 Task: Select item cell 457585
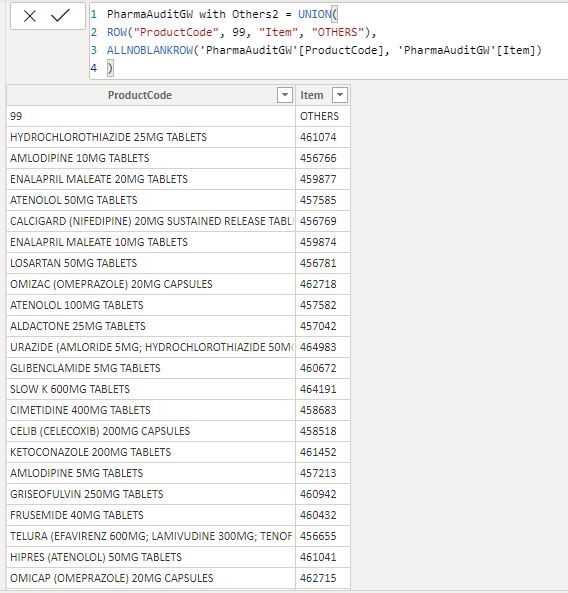tap(323, 200)
